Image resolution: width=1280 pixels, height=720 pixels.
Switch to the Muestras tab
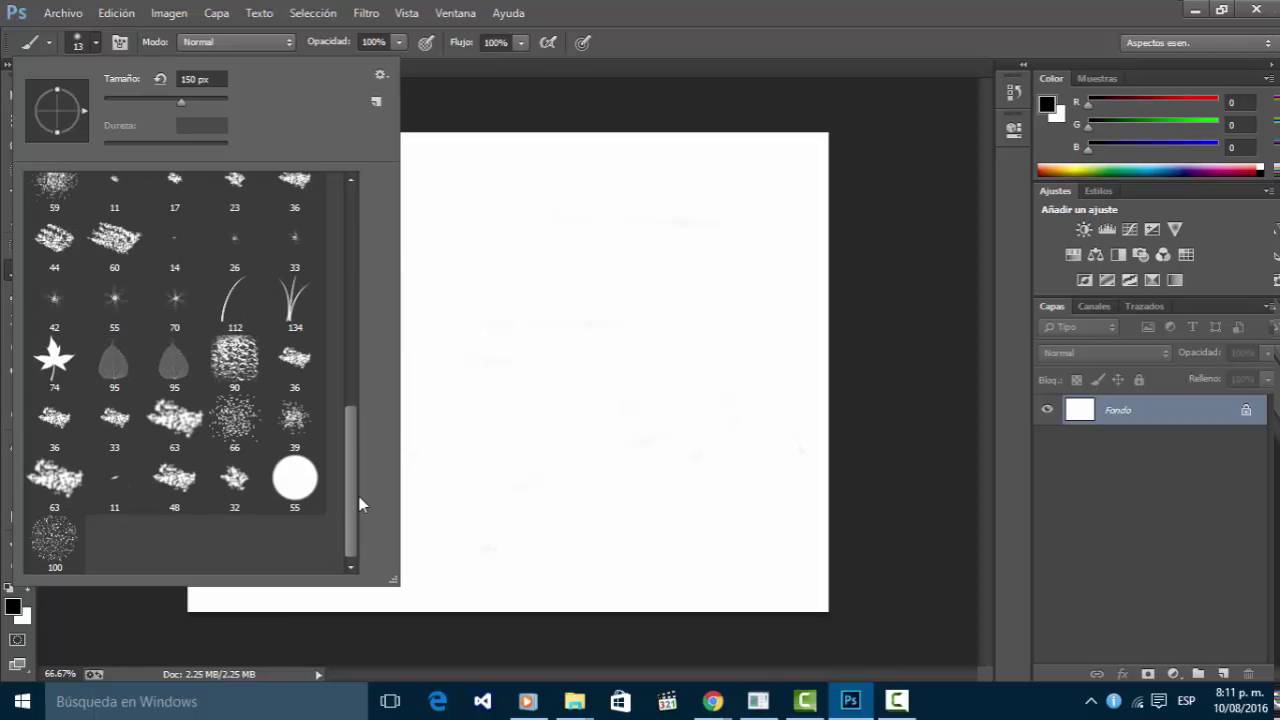[1097, 78]
